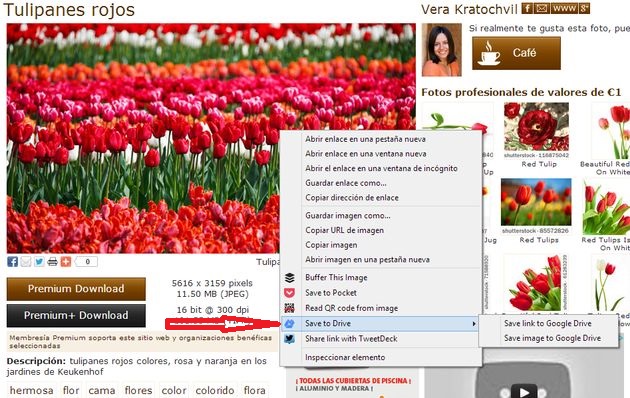The height and width of the screenshot is (398, 630).
Task: Click the Descripción text about Keukenhof
Action: click(137, 366)
